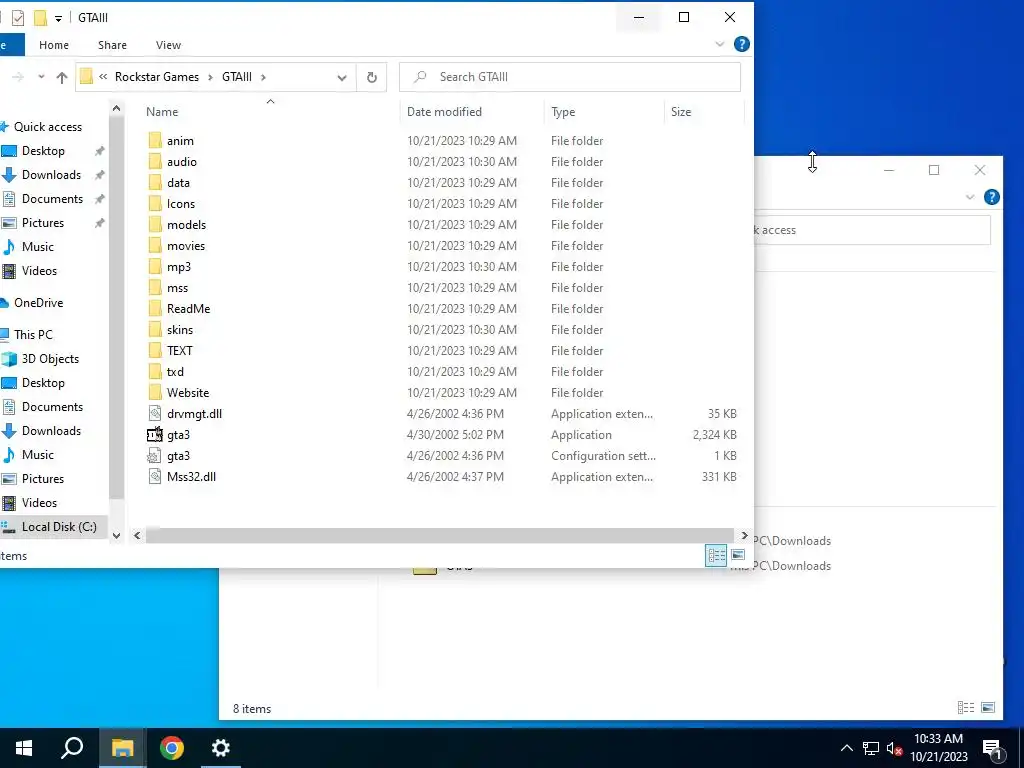
Task: Open taskbar Search
Action: (72, 748)
